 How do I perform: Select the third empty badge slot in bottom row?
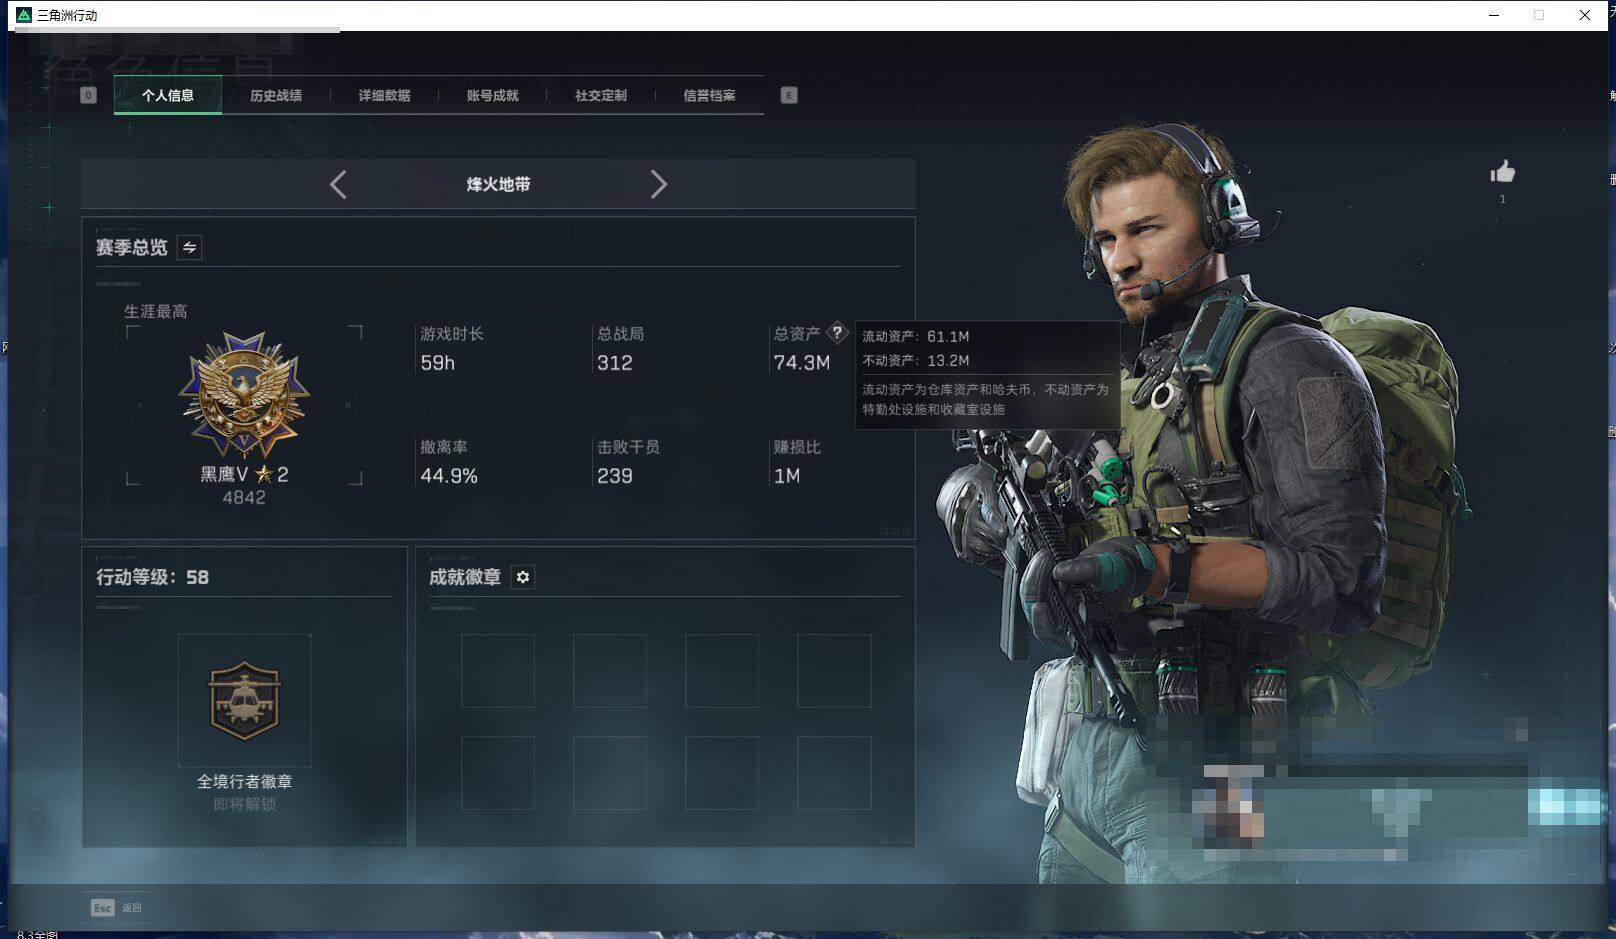722,773
